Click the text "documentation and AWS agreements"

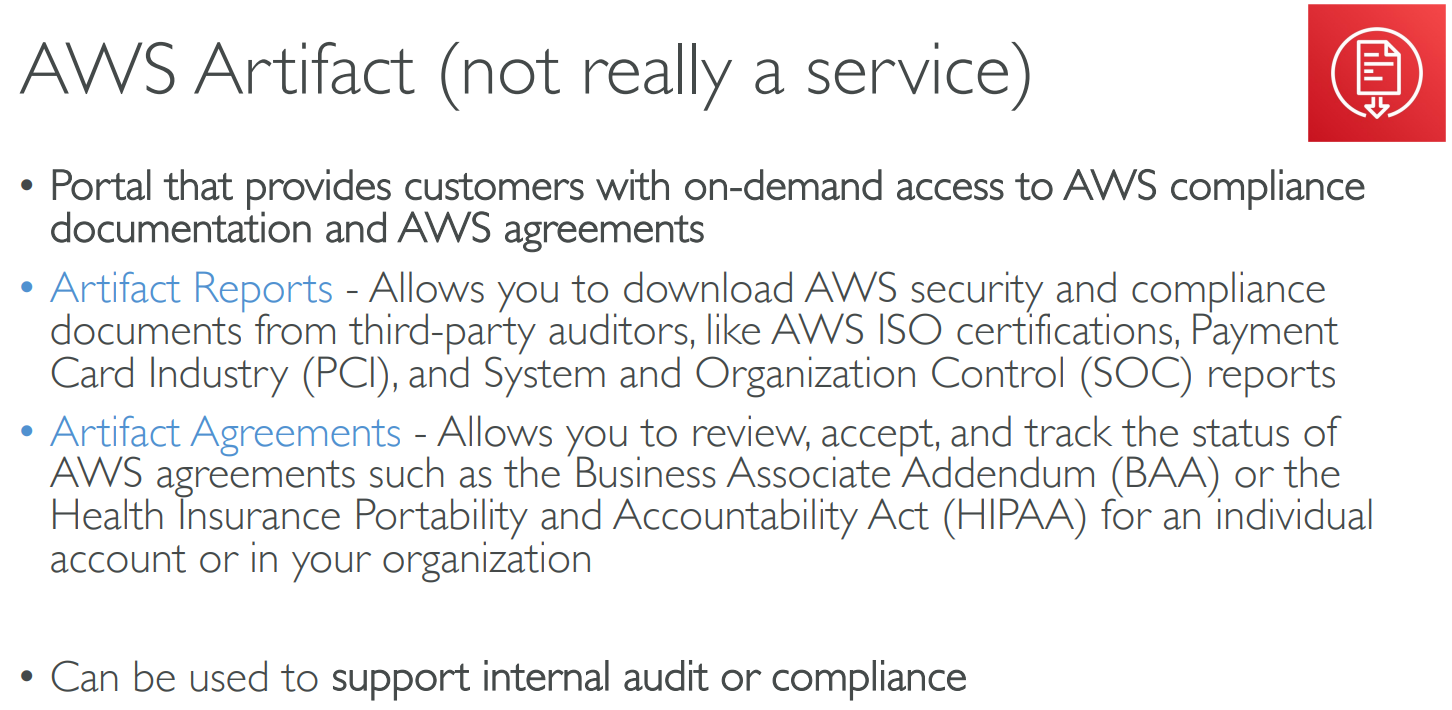point(377,229)
